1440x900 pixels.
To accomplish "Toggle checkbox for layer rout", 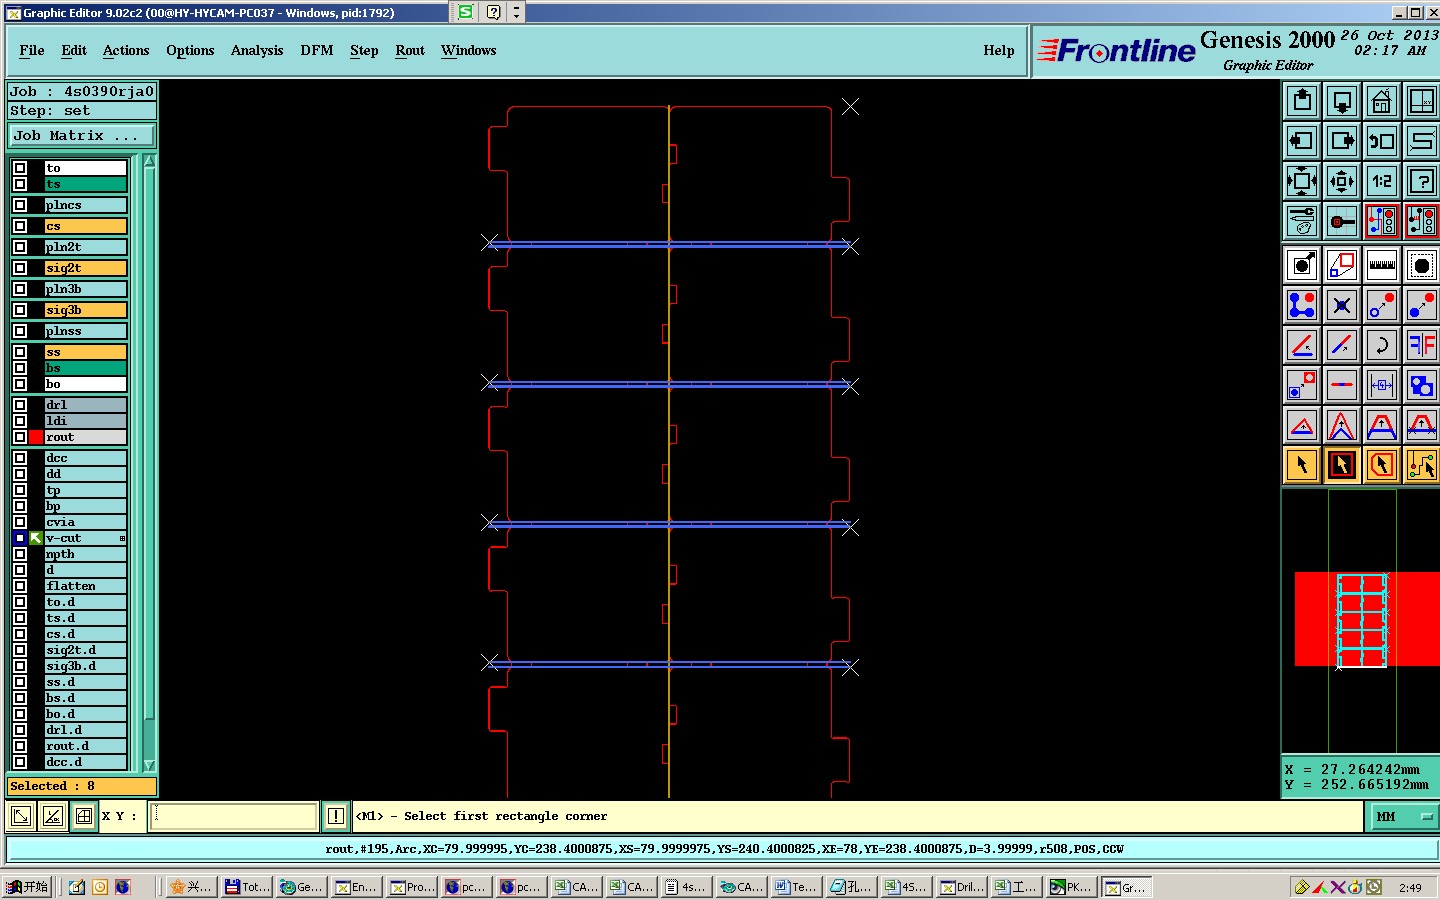I will [x=20, y=437].
